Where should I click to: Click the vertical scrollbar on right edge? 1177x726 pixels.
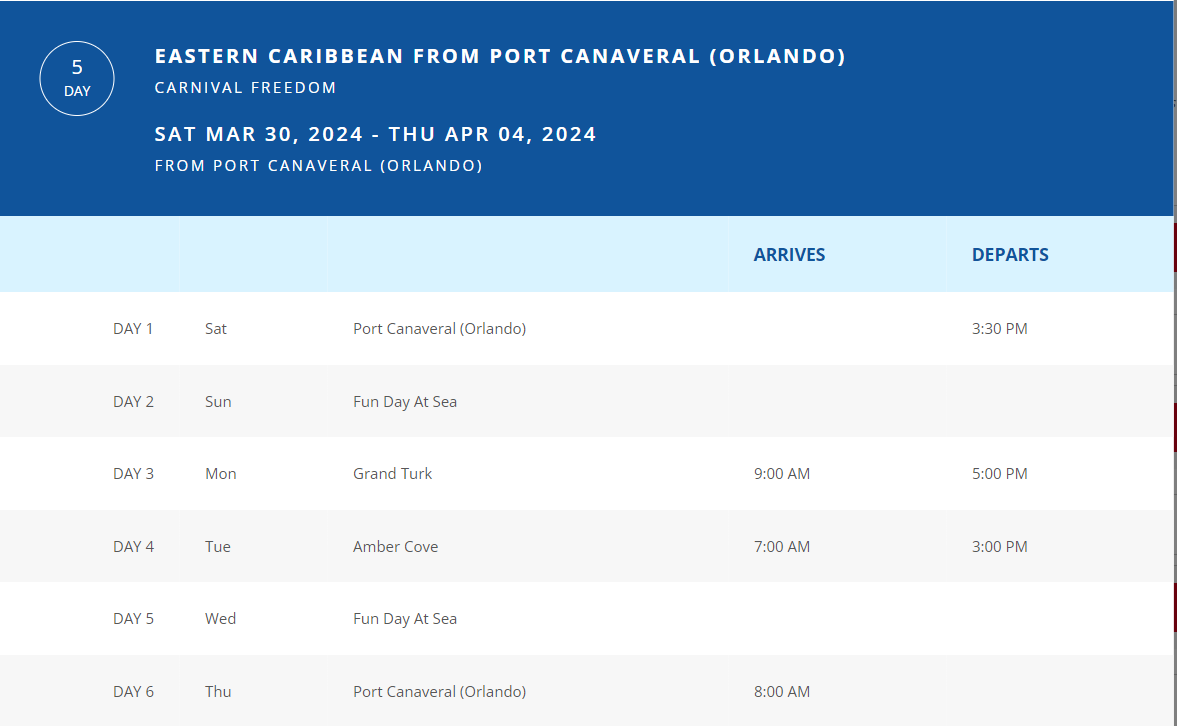click(x=1175, y=363)
